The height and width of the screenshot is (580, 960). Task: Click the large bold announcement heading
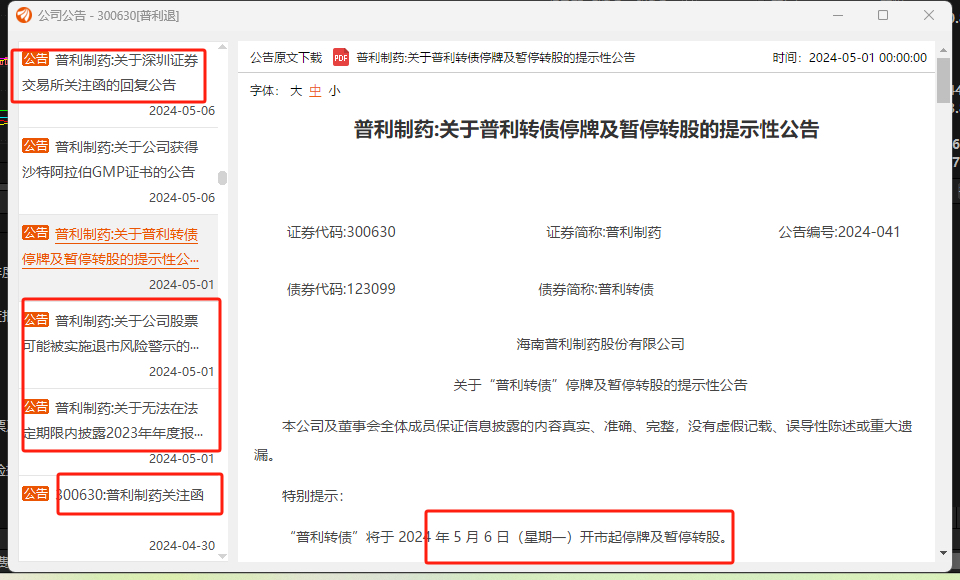[x=587, y=129]
